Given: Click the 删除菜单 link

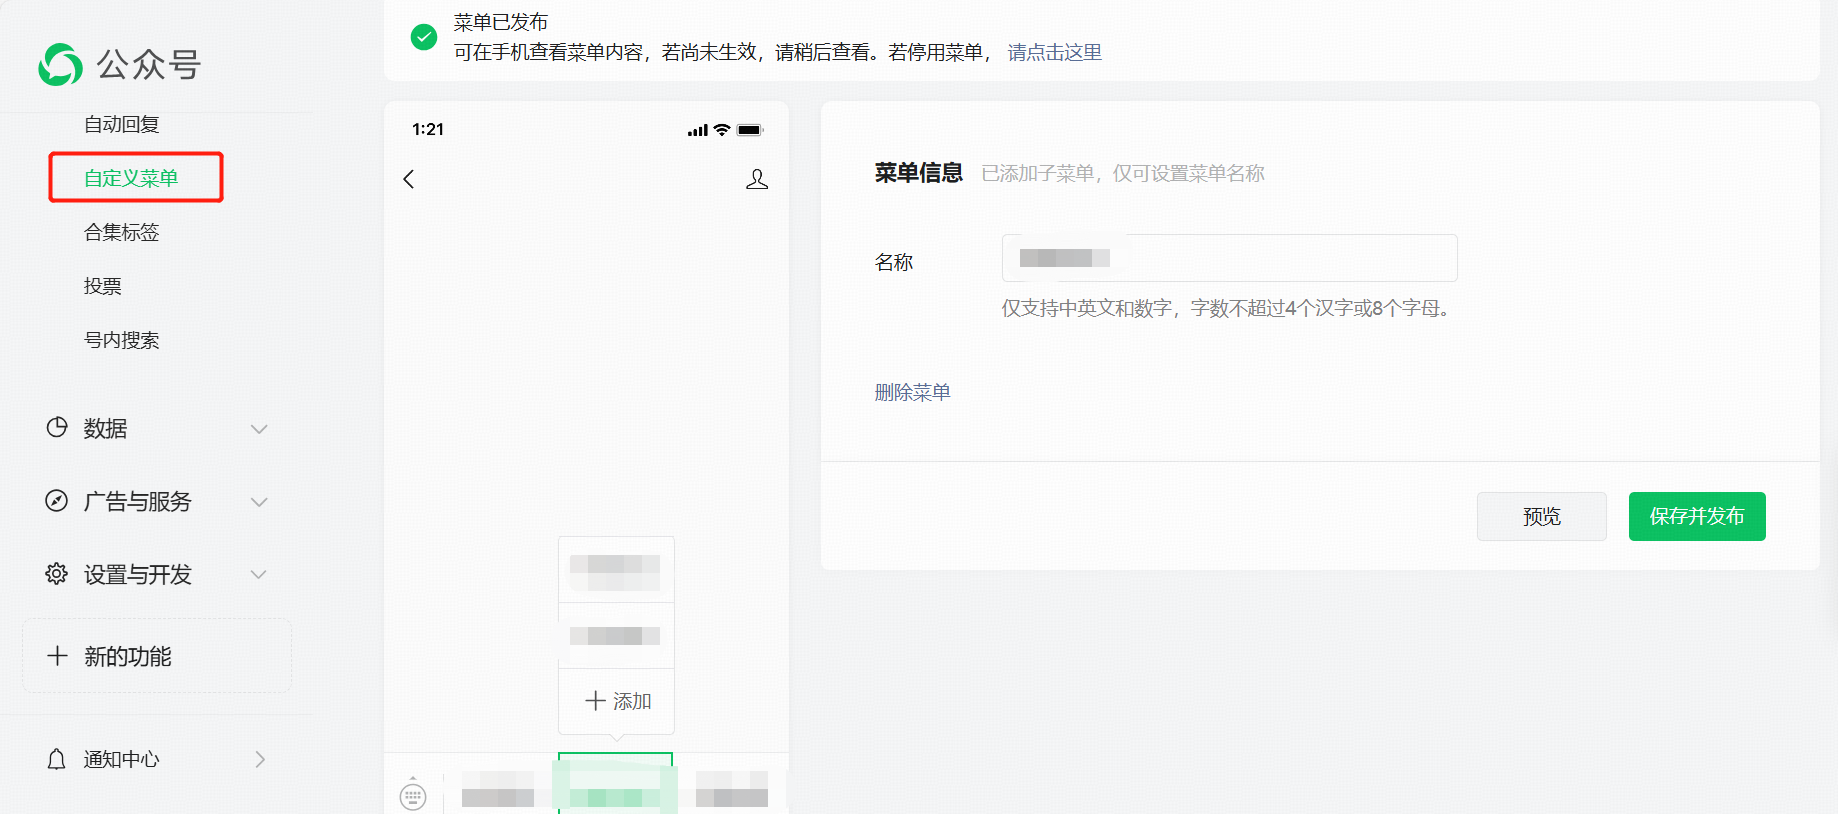Looking at the screenshot, I should pyautogui.click(x=912, y=392).
